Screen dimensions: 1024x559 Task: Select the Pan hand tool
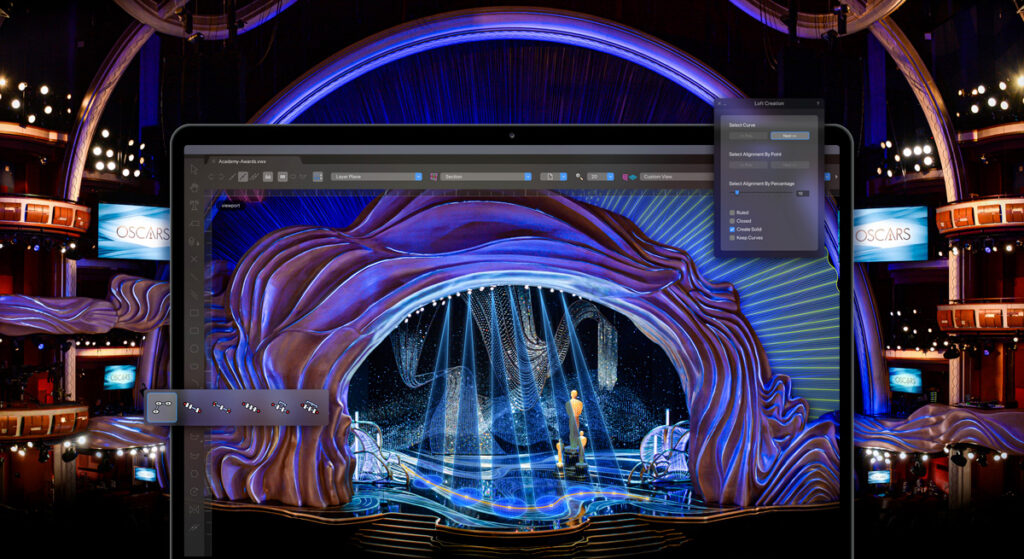pyautogui.click(x=194, y=188)
